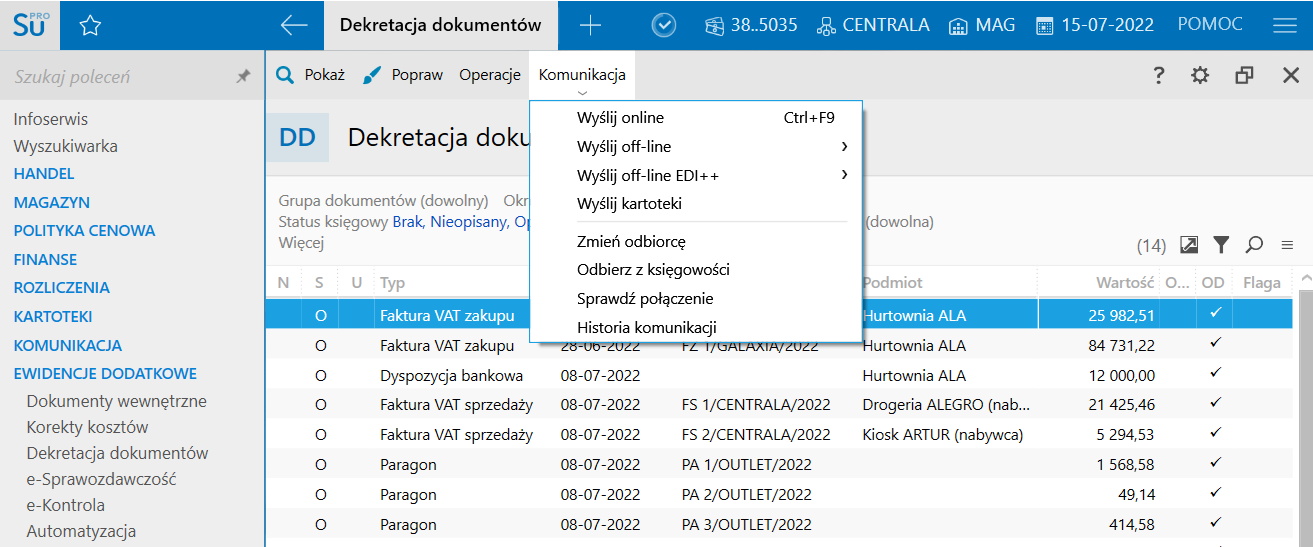The image size is (1313, 547).
Task: Pin the command search panel
Action: (243, 76)
